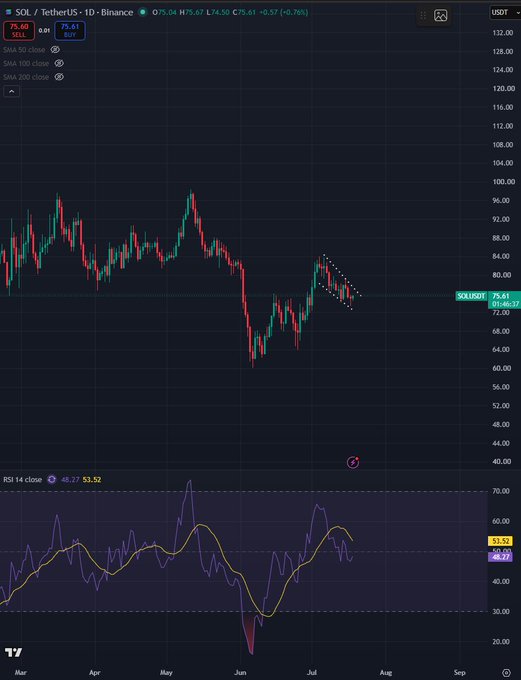The width and height of the screenshot is (521, 680).
Task: Click the RSI value 48.27 in legend
Action: tap(70, 480)
